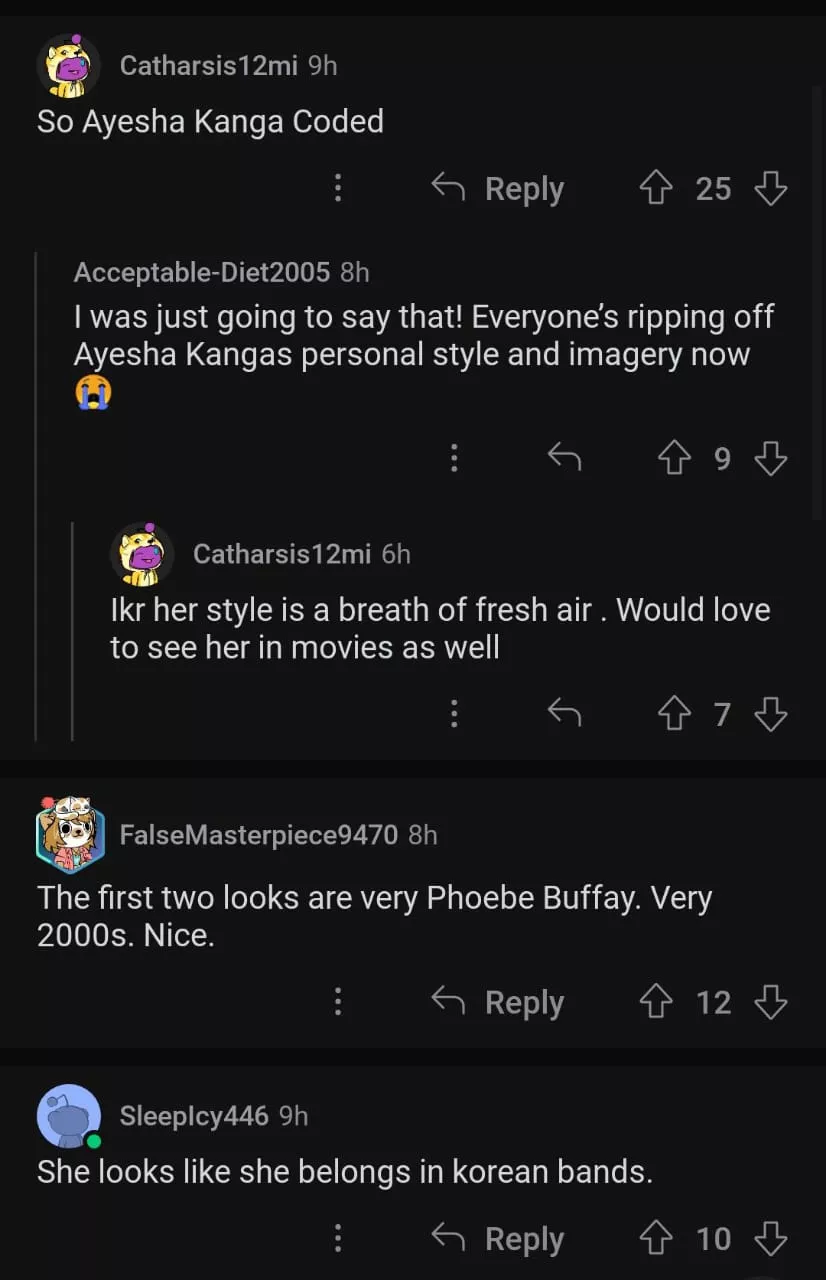Open Acceptable-Diet2005's user profile
Screen dimensions: 826x1280
[x=201, y=271]
